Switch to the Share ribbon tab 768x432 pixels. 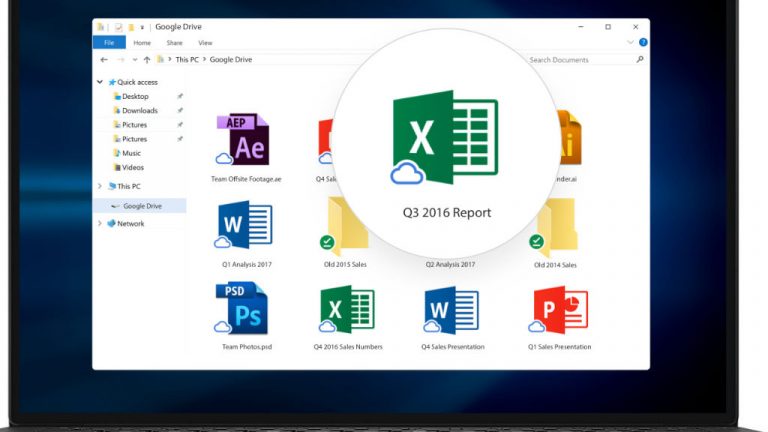point(174,43)
